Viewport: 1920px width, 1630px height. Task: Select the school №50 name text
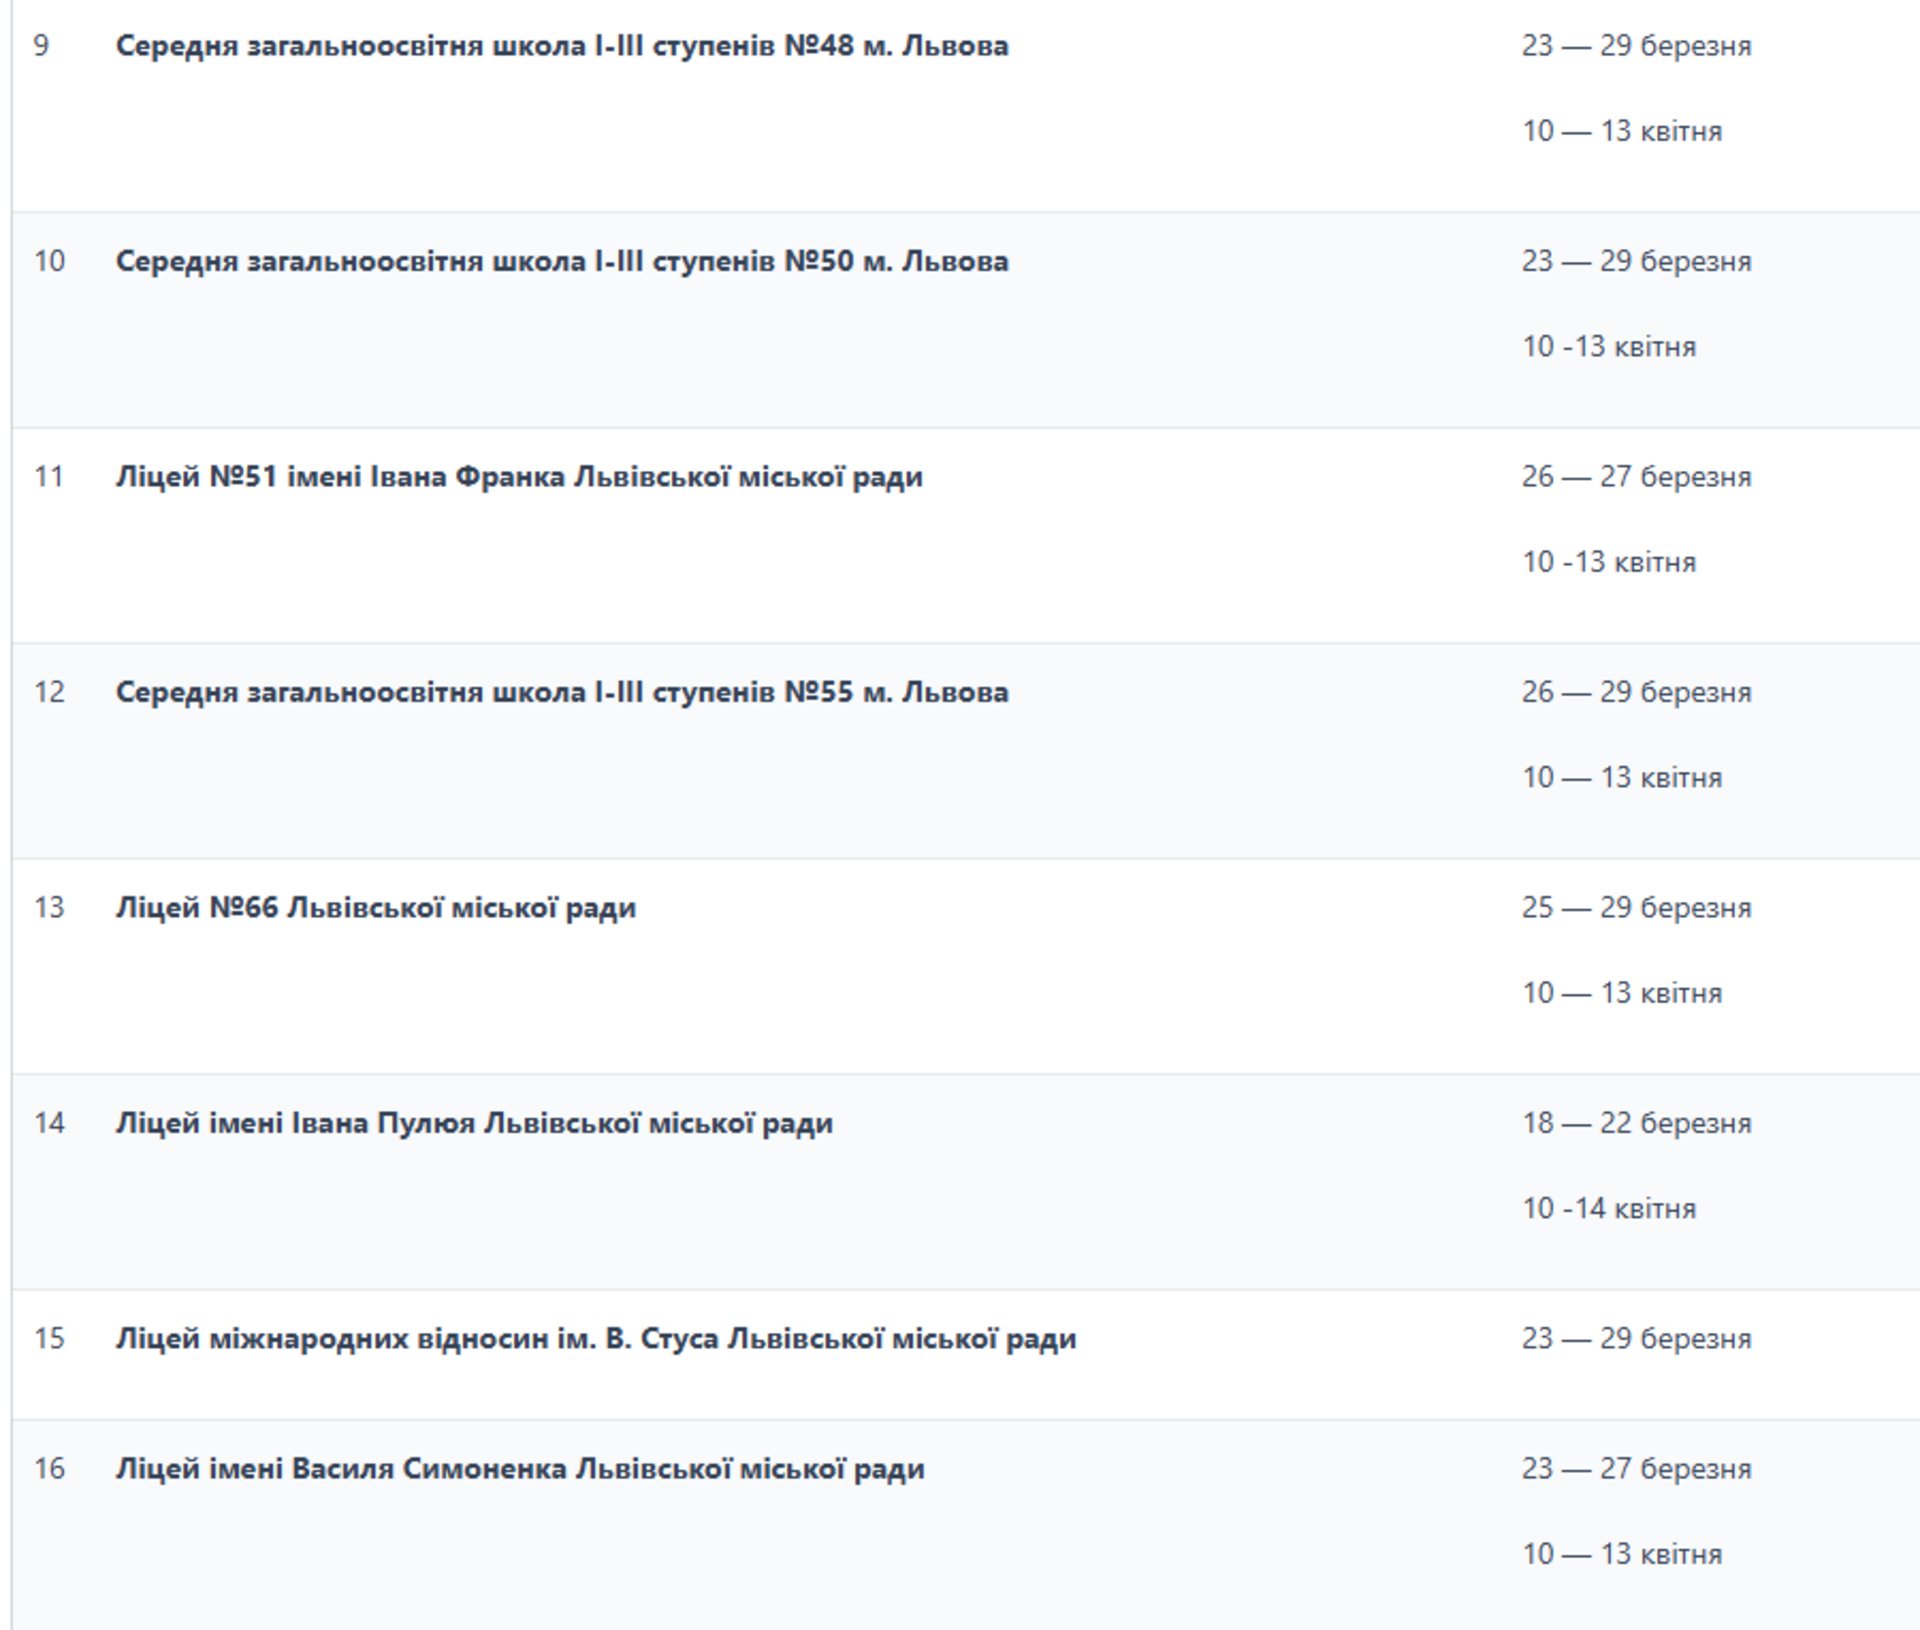pyautogui.click(x=561, y=261)
